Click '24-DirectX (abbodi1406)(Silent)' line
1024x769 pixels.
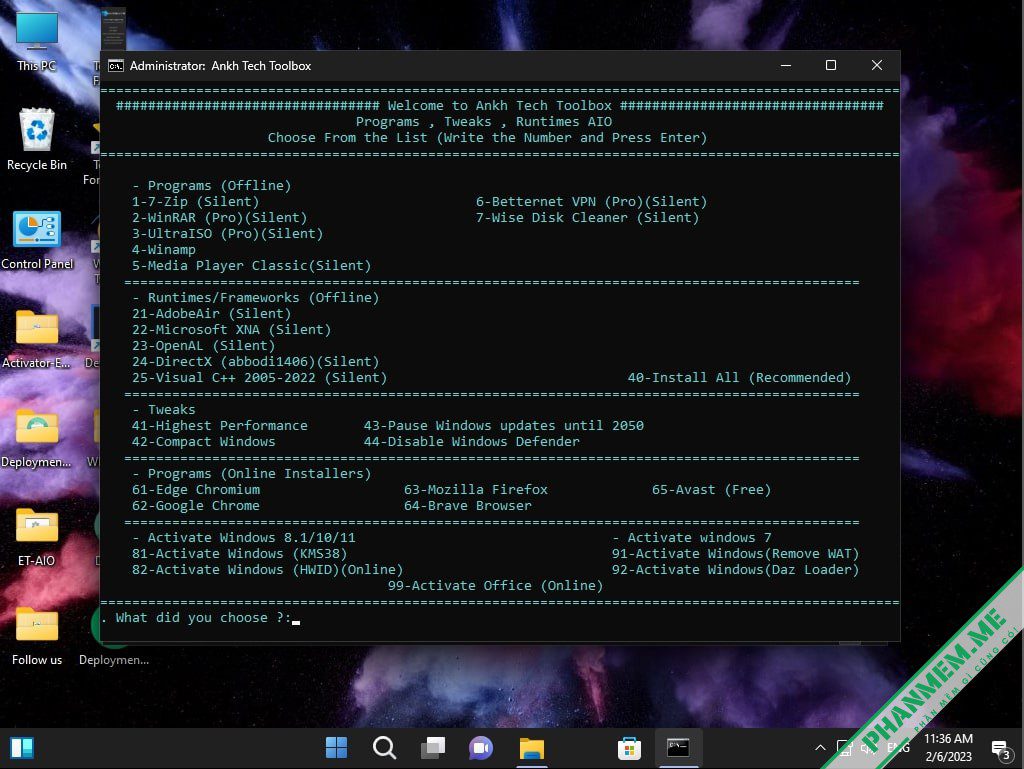255,362
